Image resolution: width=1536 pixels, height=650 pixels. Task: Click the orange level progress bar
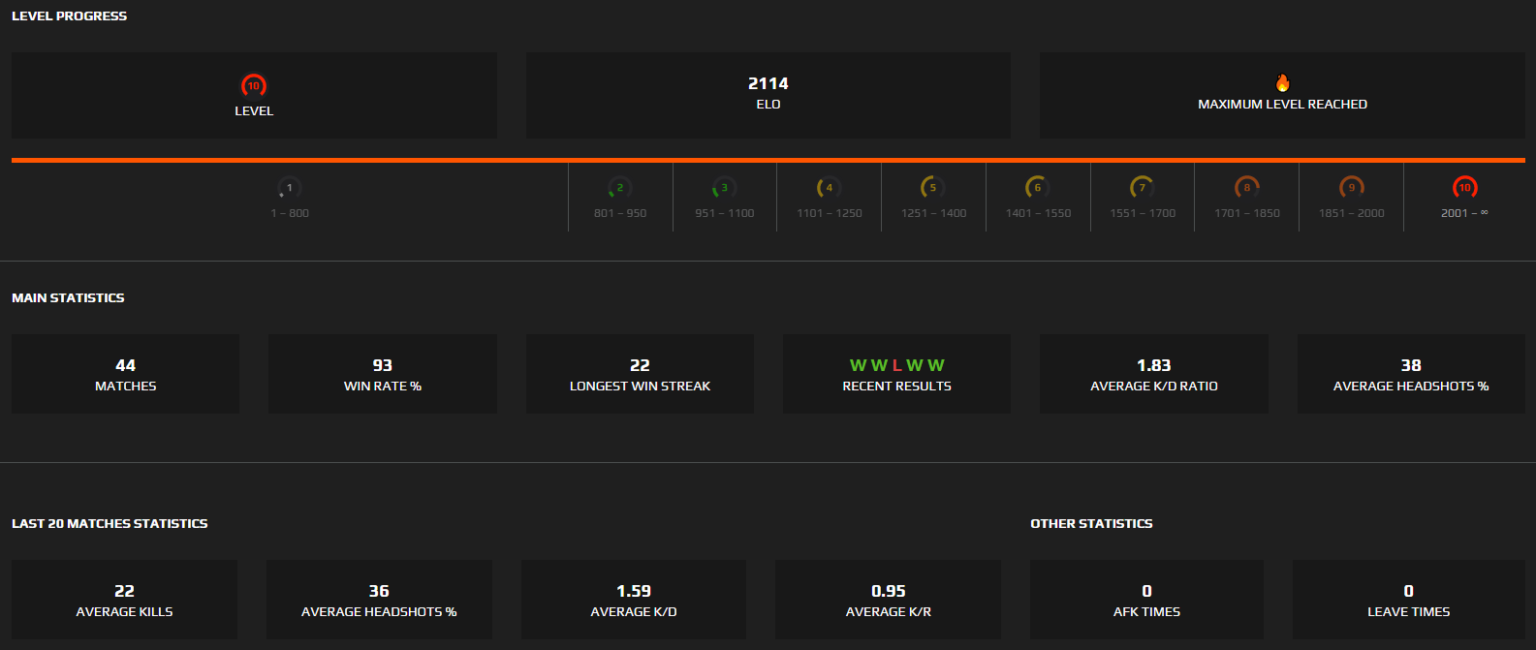point(768,158)
